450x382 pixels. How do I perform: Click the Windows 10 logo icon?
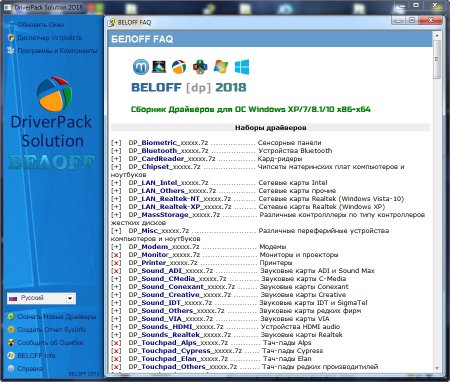click(242, 67)
